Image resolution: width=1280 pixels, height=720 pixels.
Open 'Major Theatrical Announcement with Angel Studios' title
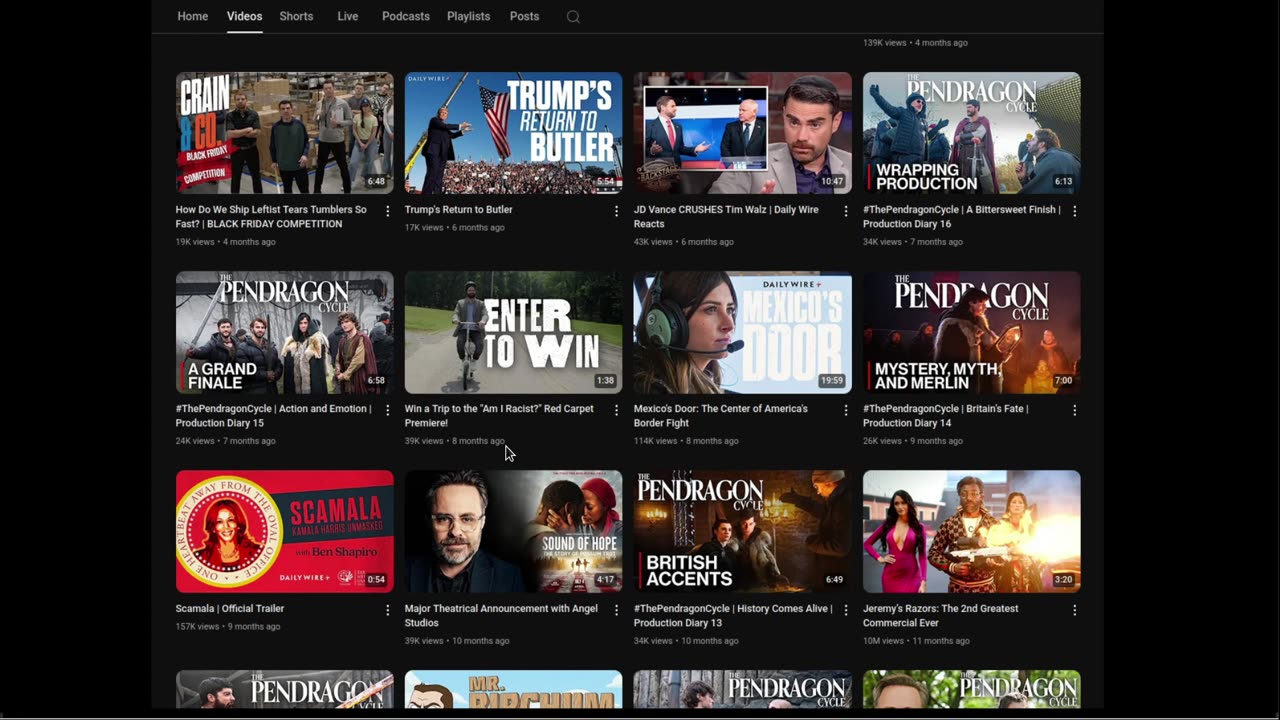(x=501, y=615)
